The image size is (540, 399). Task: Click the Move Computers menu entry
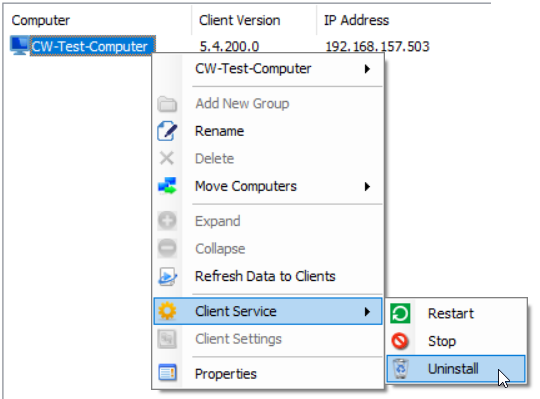pyautogui.click(x=268, y=186)
